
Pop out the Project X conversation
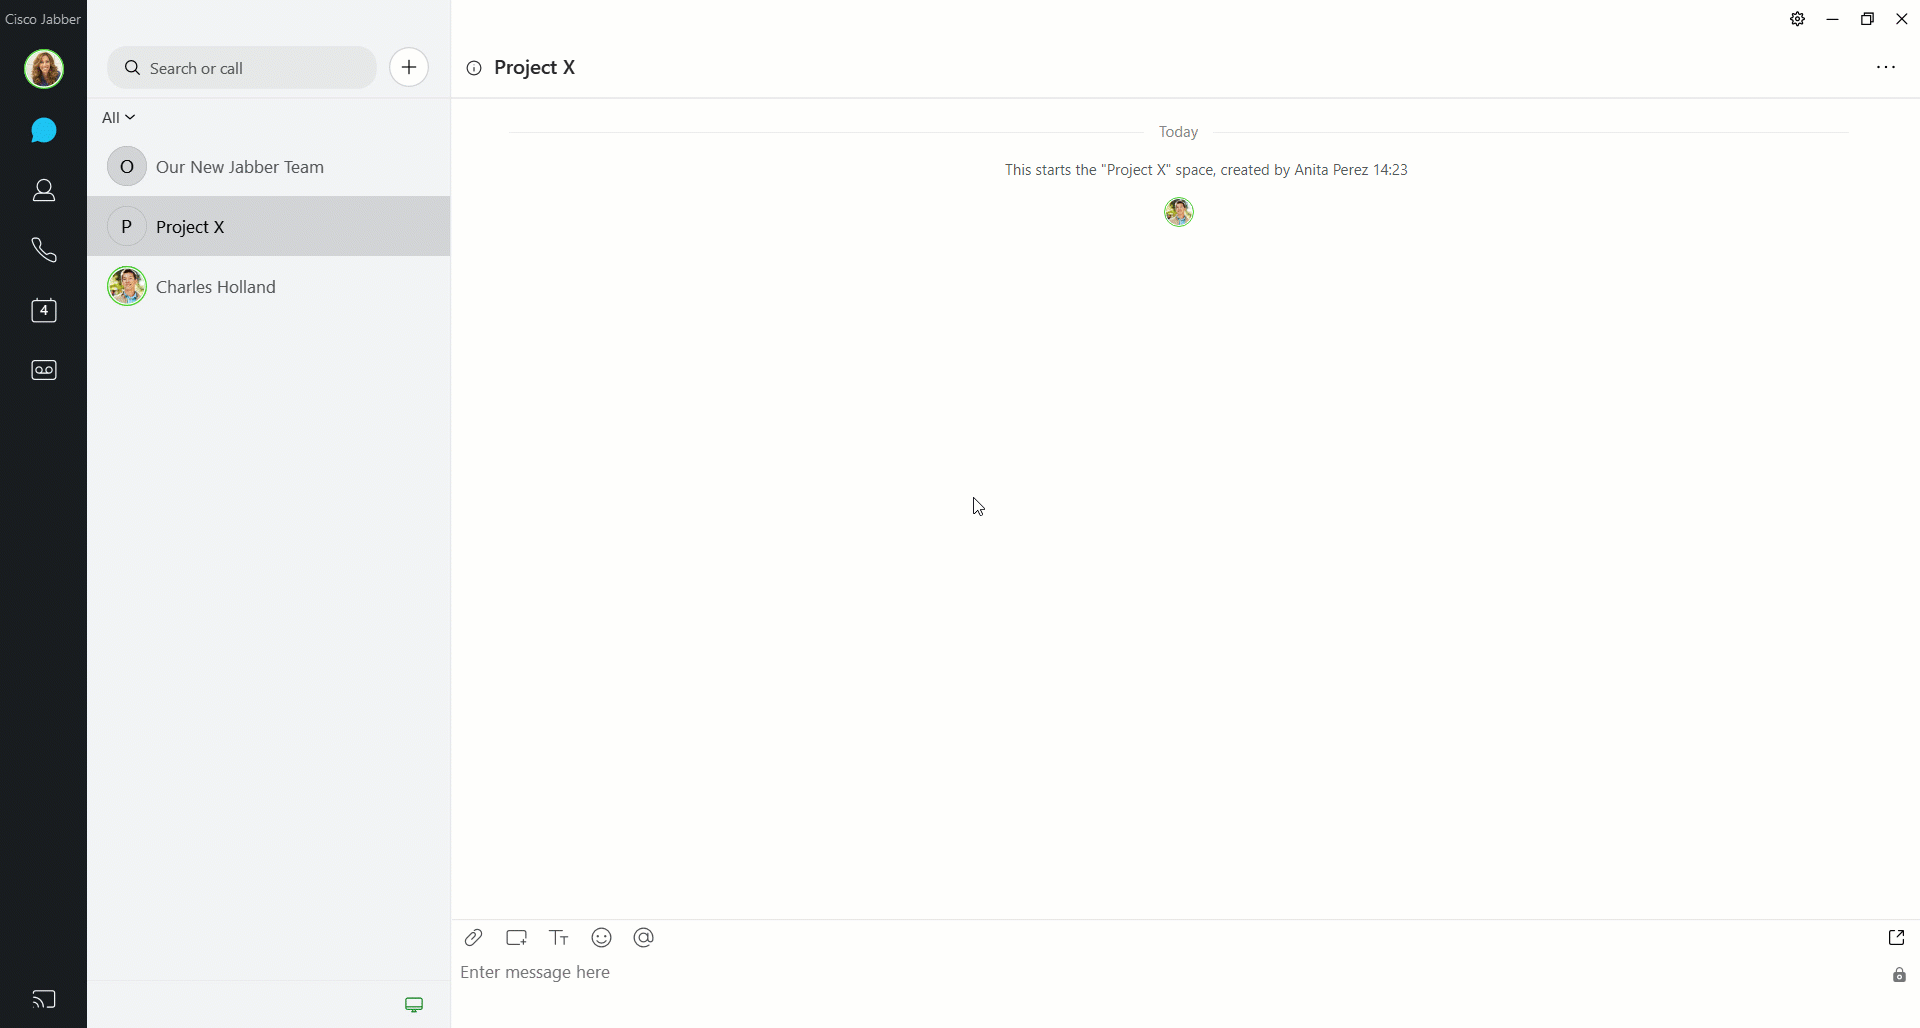pos(1896,938)
